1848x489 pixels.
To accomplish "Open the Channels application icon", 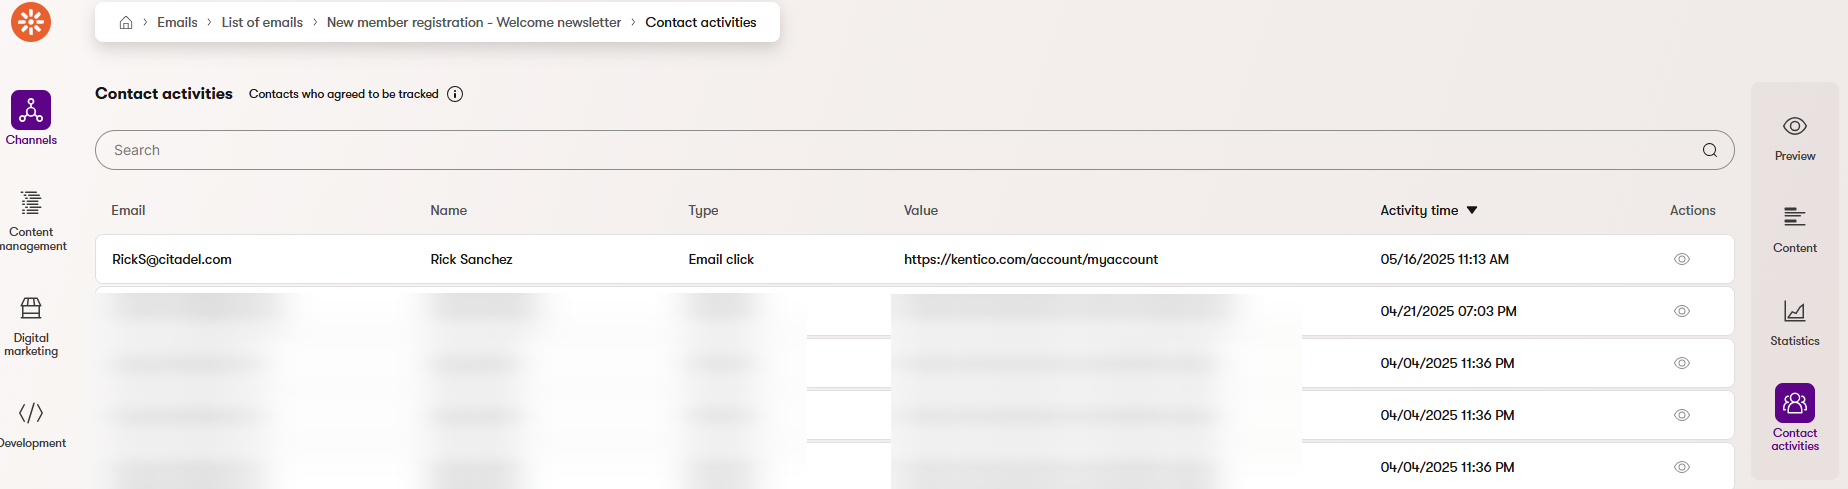I will pos(31,111).
